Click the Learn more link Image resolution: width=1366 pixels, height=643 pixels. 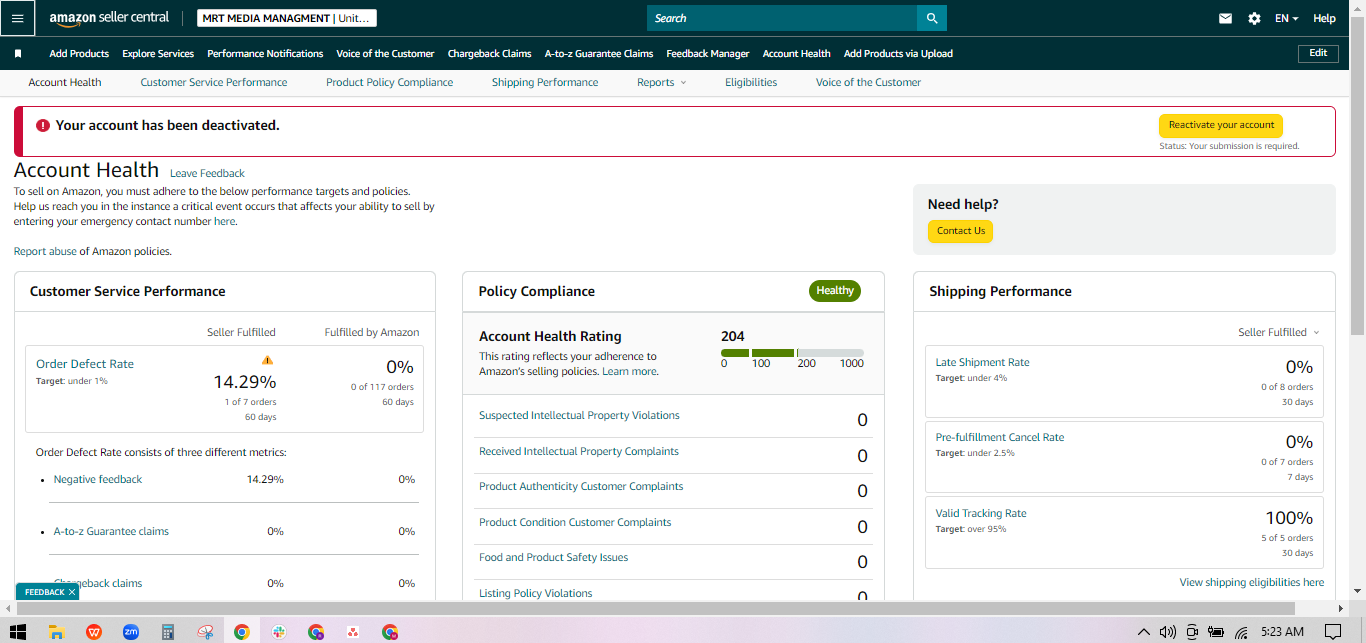[629, 371]
